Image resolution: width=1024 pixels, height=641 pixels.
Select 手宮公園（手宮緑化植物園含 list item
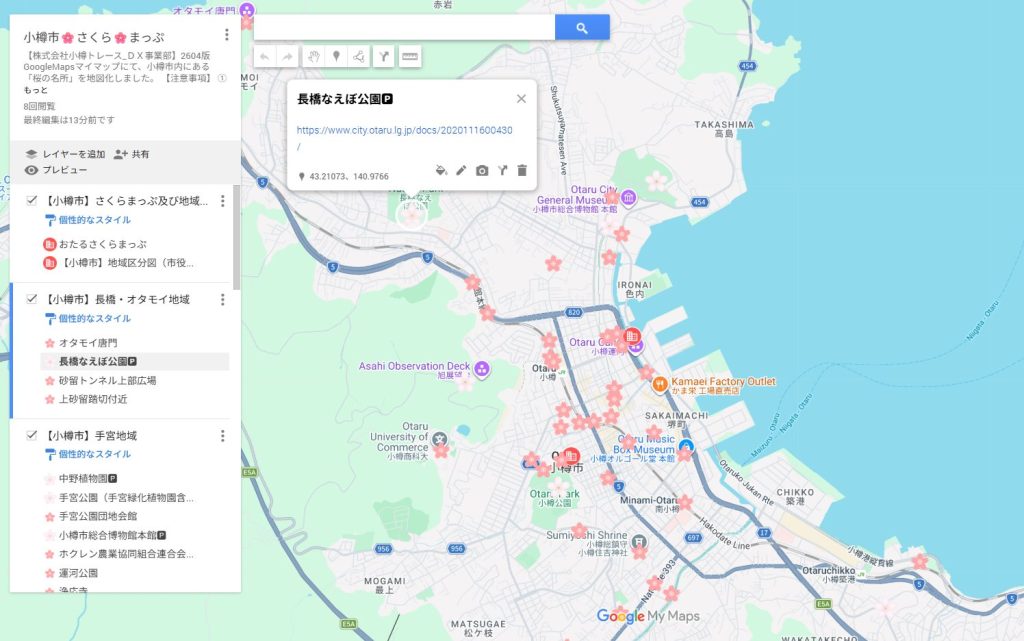[135, 497]
